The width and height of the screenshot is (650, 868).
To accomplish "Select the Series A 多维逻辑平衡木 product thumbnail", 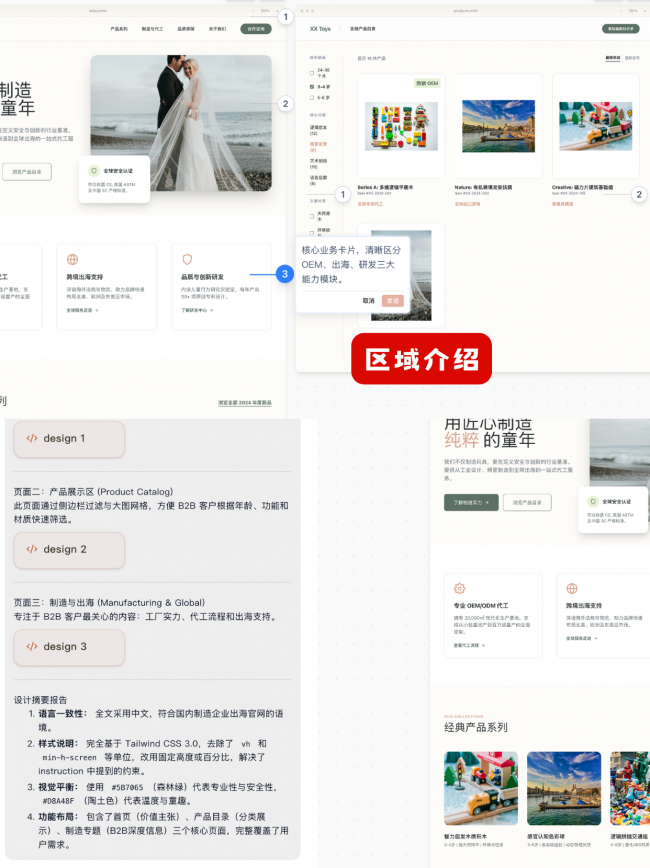I will (401, 126).
